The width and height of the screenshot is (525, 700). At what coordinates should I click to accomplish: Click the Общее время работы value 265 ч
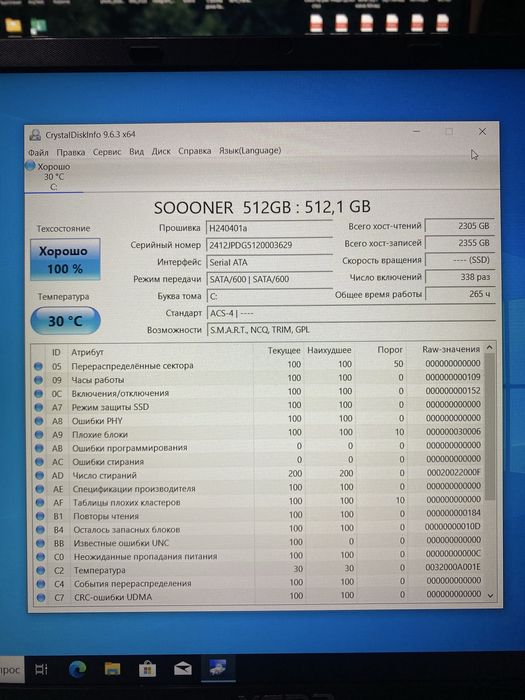coord(460,294)
